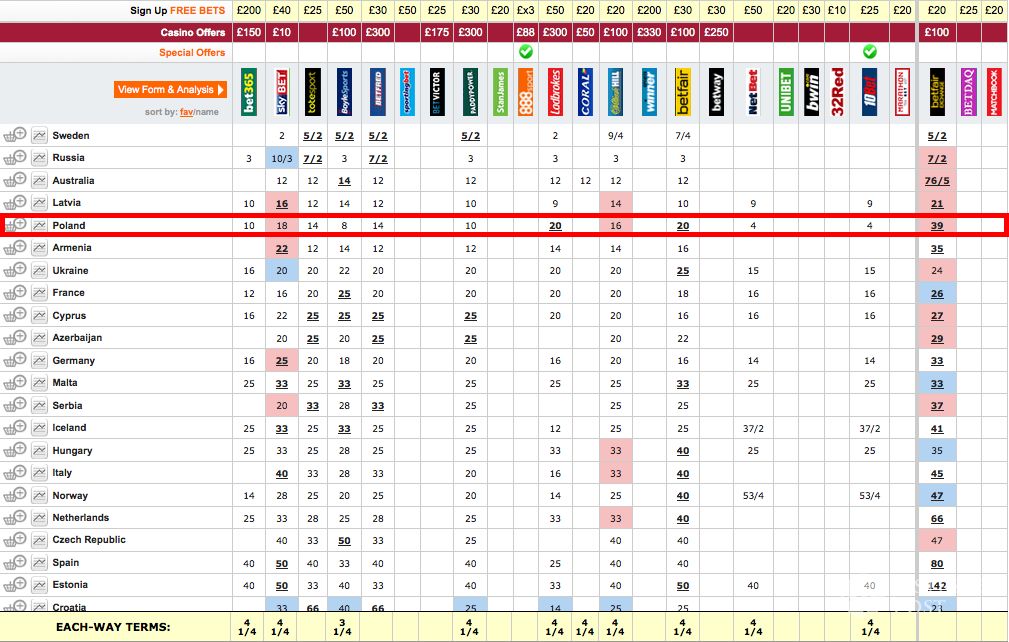Add Germany to betslip basket icon

(x=15, y=360)
